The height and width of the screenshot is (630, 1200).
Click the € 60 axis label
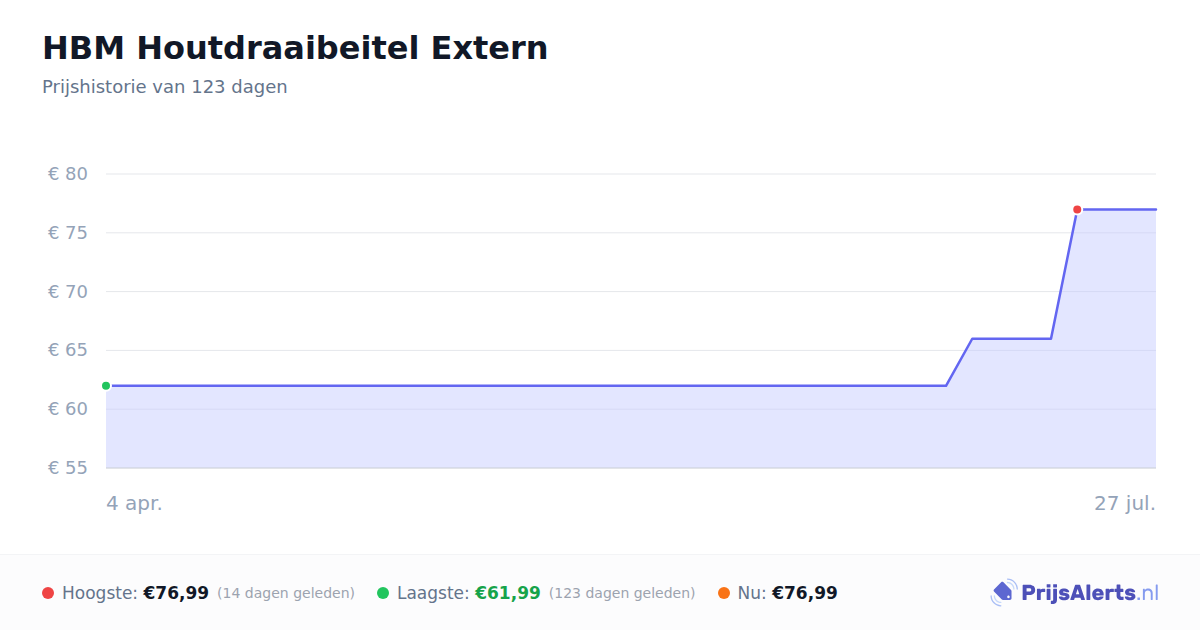coord(68,409)
